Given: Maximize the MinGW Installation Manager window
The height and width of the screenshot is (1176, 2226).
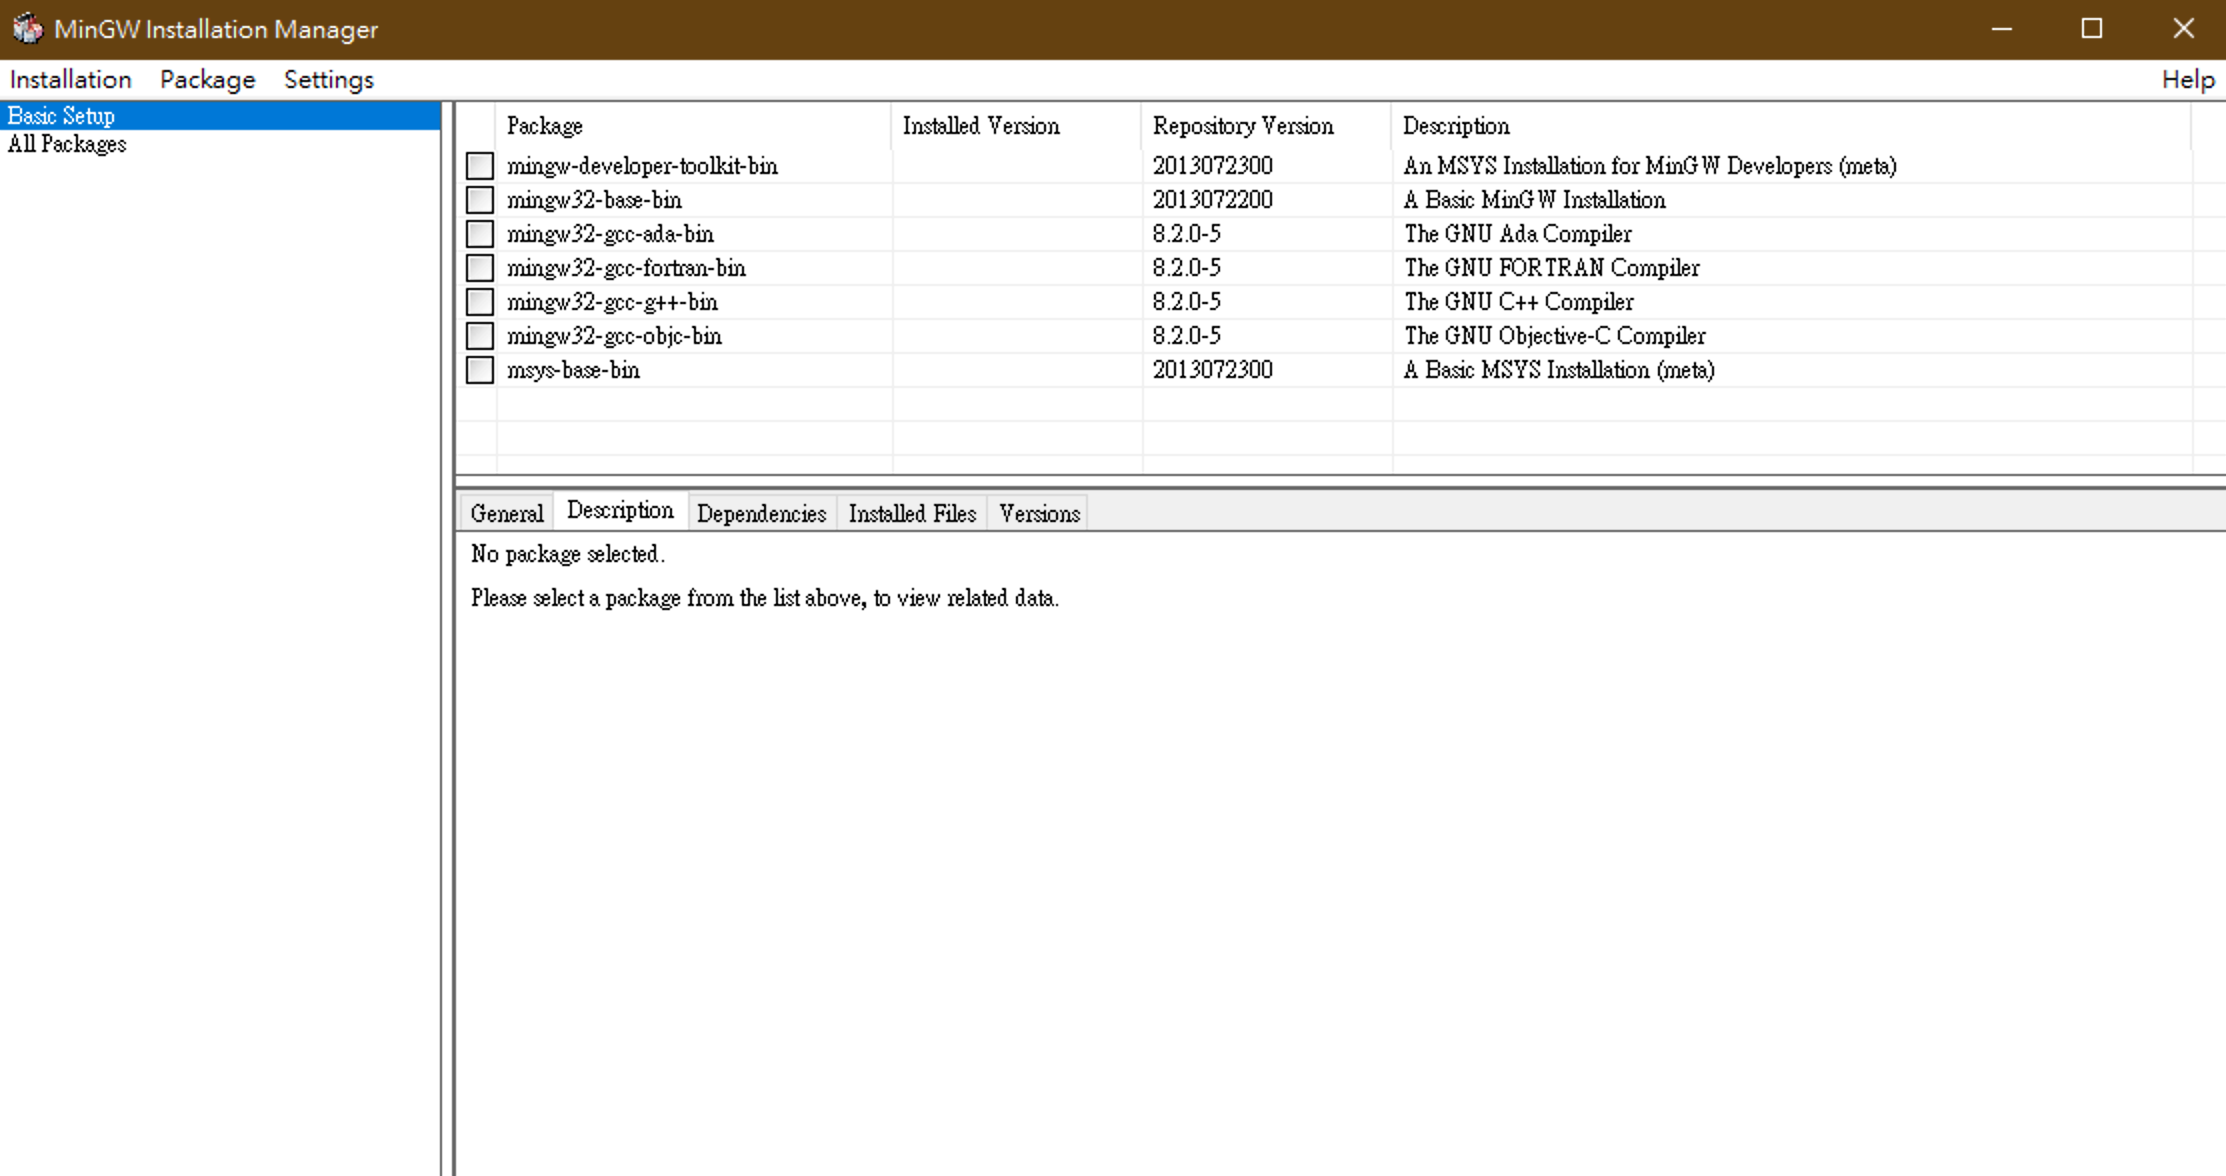Looking at the screenshot, I should (x=2092, y=28).
